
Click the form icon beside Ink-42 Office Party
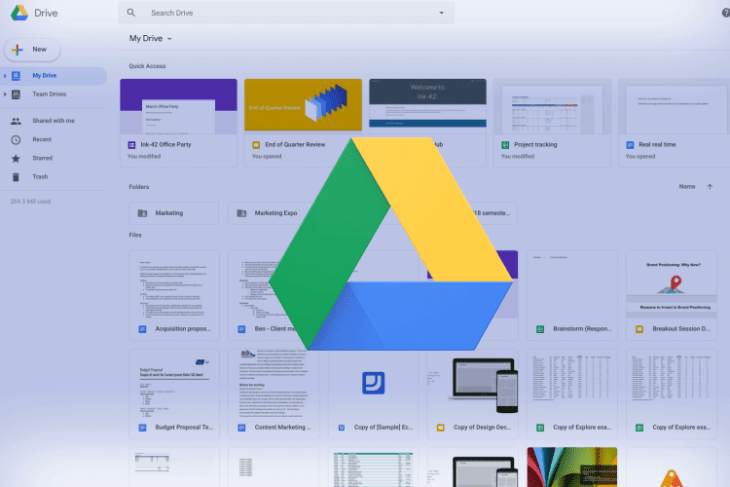coord(132,145)
